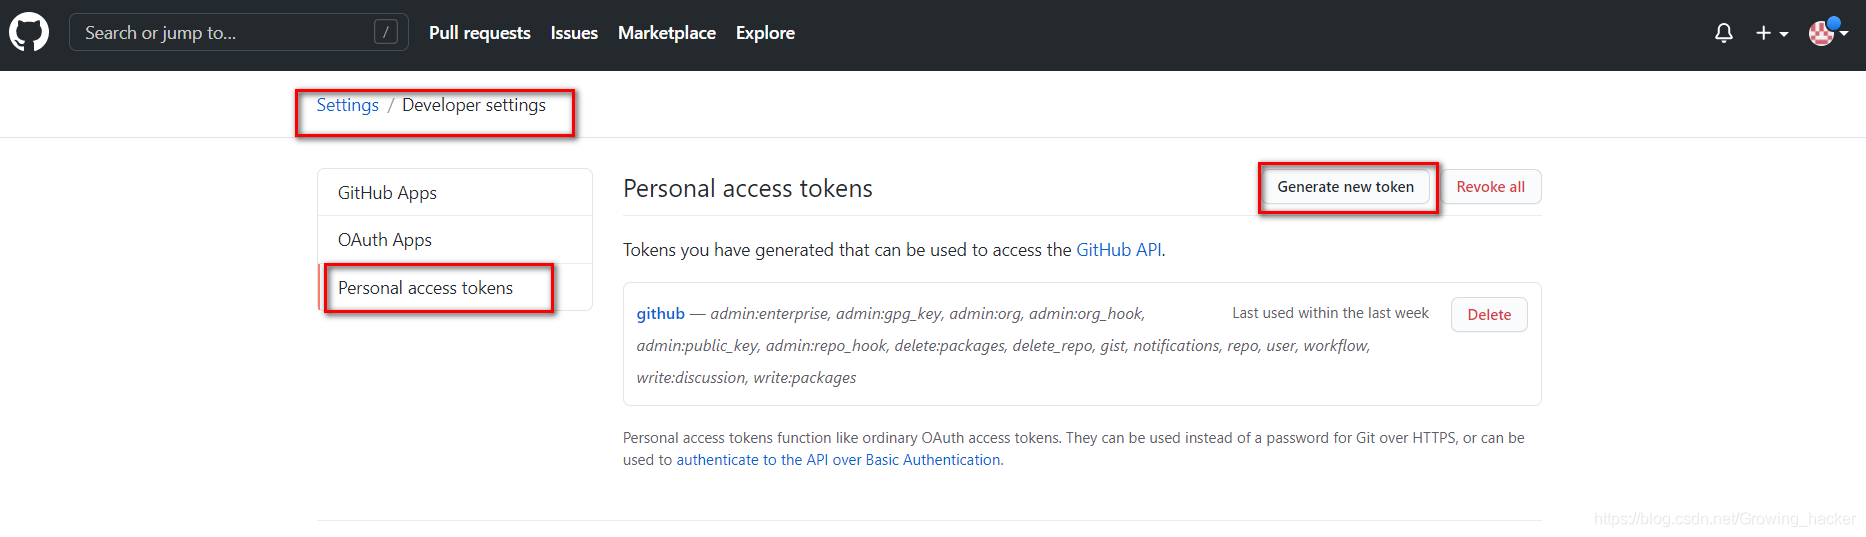The height and width of the screenshot is (537, 1866).
Task: Open Marketplace in the top navigation
Action: [667, 33]
